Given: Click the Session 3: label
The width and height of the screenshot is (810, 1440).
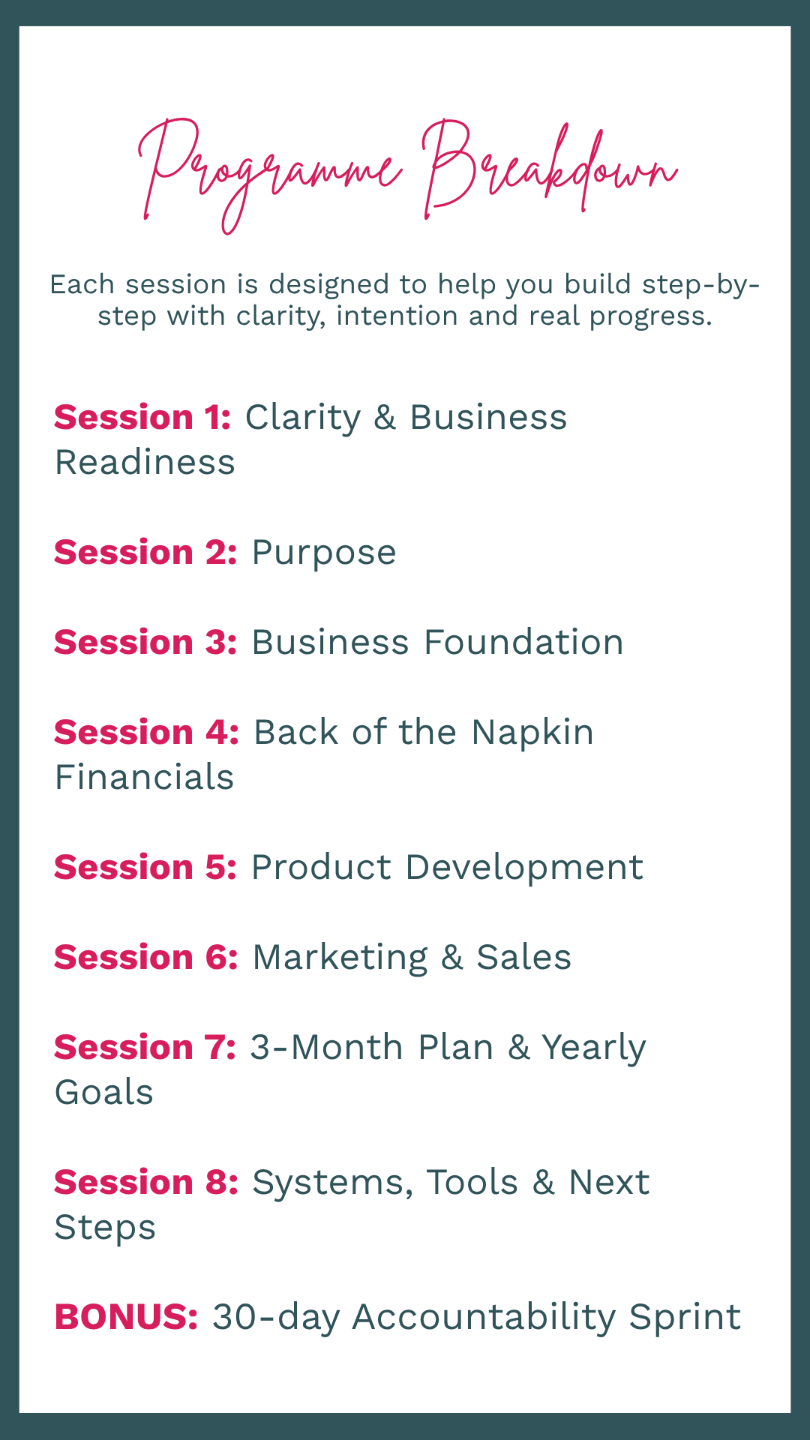Looking at the screenshot, I should point(146,642).
